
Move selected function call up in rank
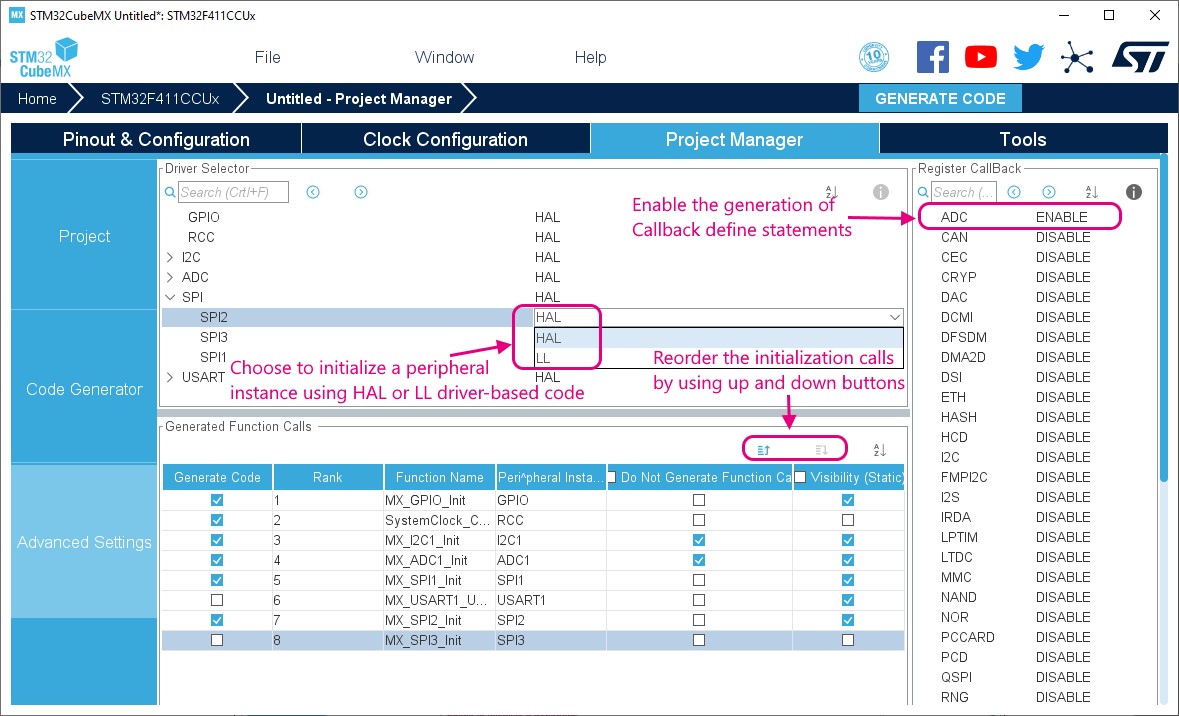point(764,450)
